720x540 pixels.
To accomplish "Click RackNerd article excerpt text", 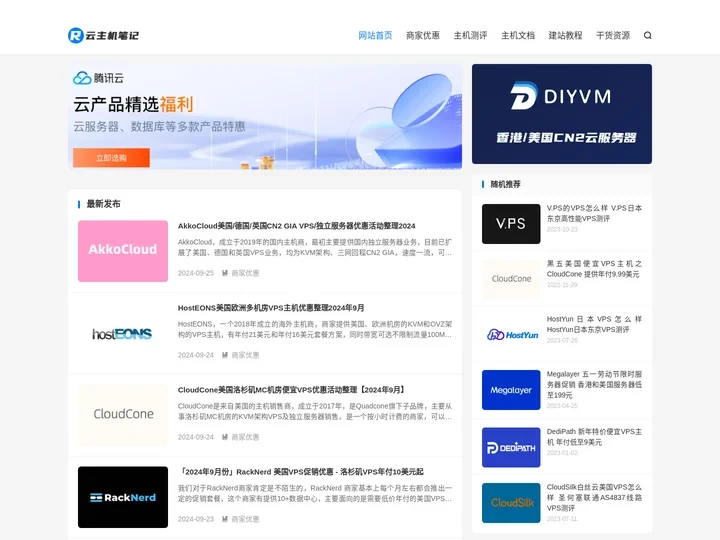I will (x=315, y=493).
